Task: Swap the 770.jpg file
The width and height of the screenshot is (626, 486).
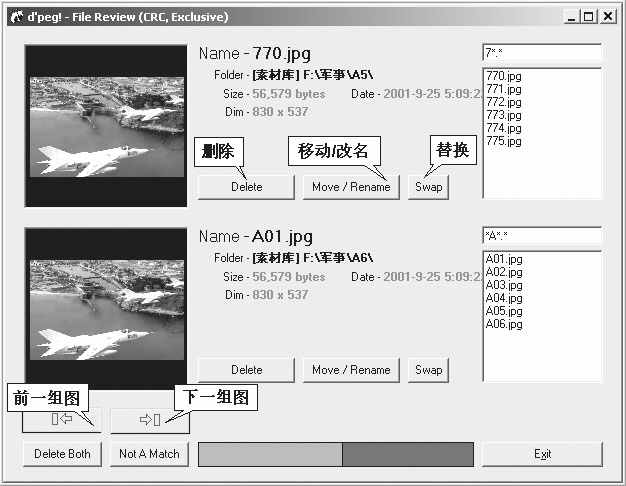Action: click(428, 187)
